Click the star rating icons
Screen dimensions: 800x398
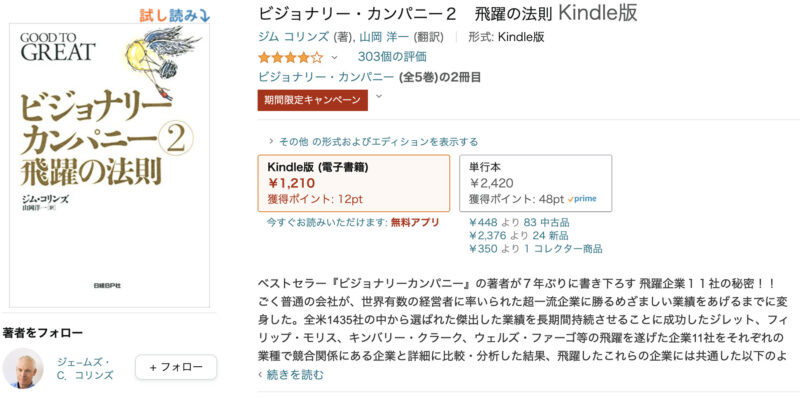(x=291, y=57)
